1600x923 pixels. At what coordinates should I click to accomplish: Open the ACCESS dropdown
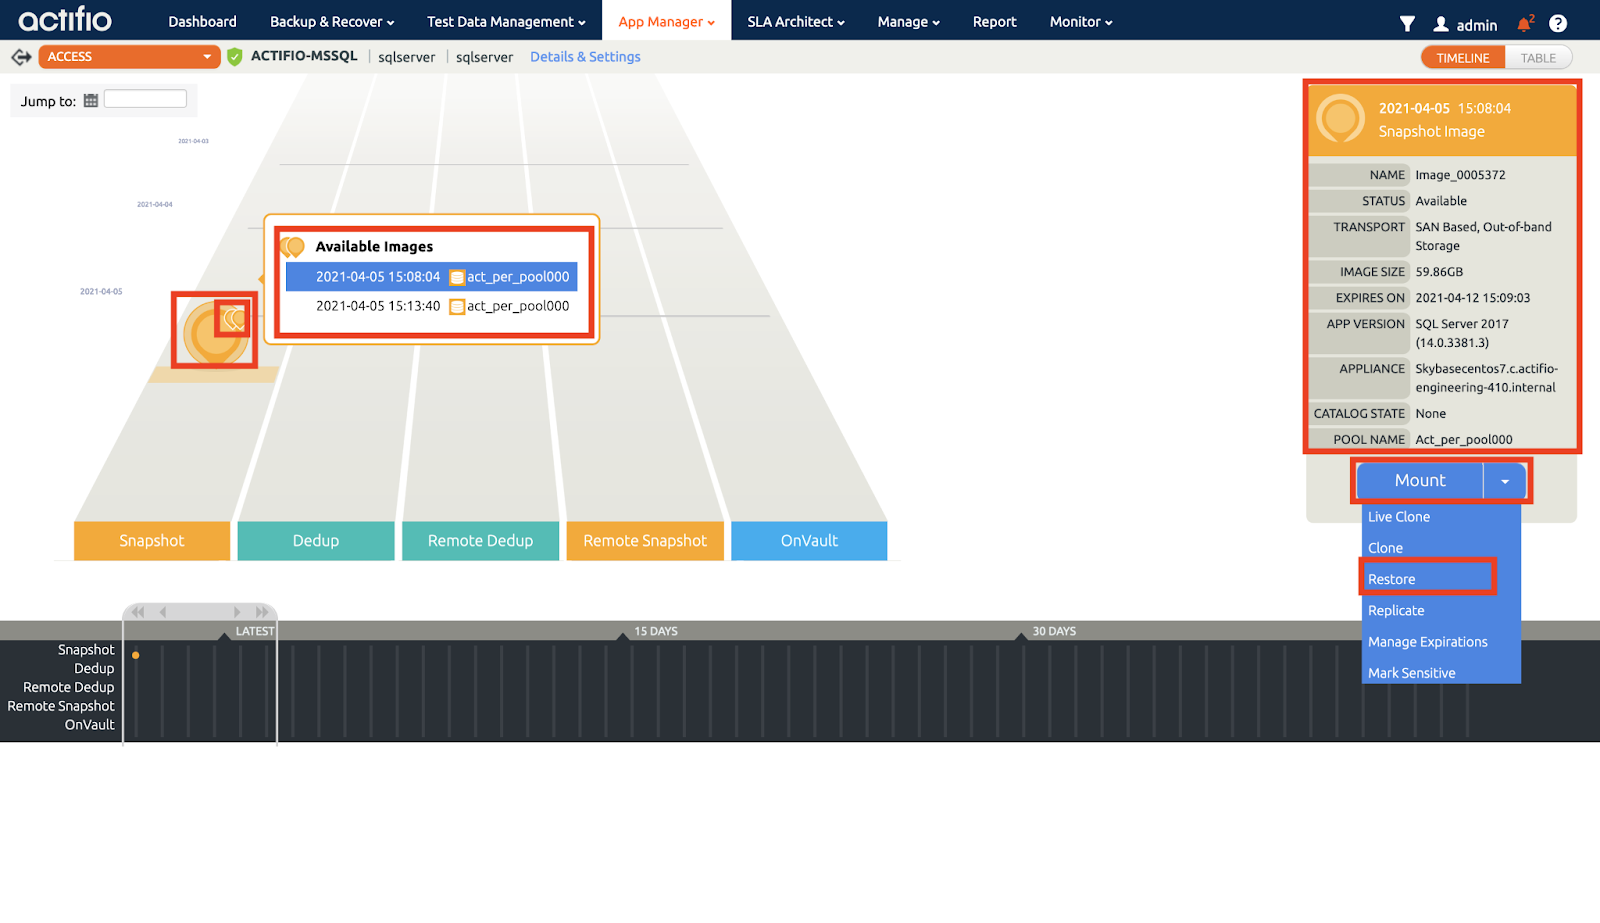click(x=129, y=57)
